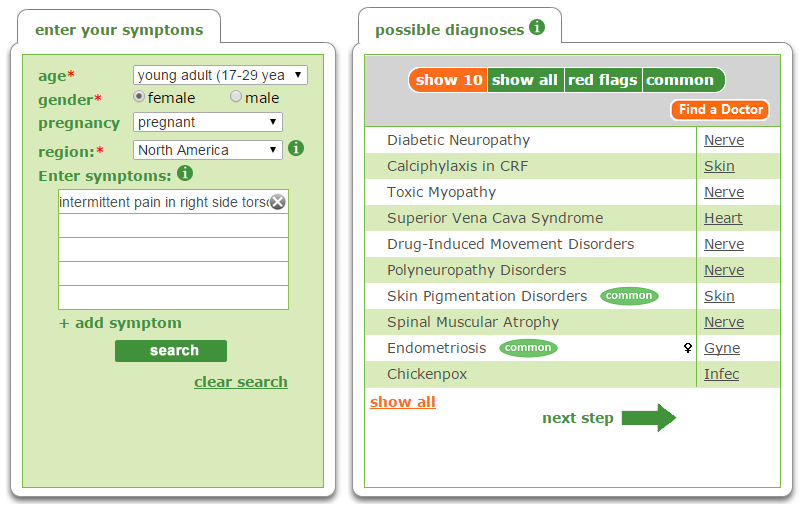Click common badge beside Skin Pigmentation Disorders
The height and width of the screenshot is (508, 802).
[x=629, y=296]
